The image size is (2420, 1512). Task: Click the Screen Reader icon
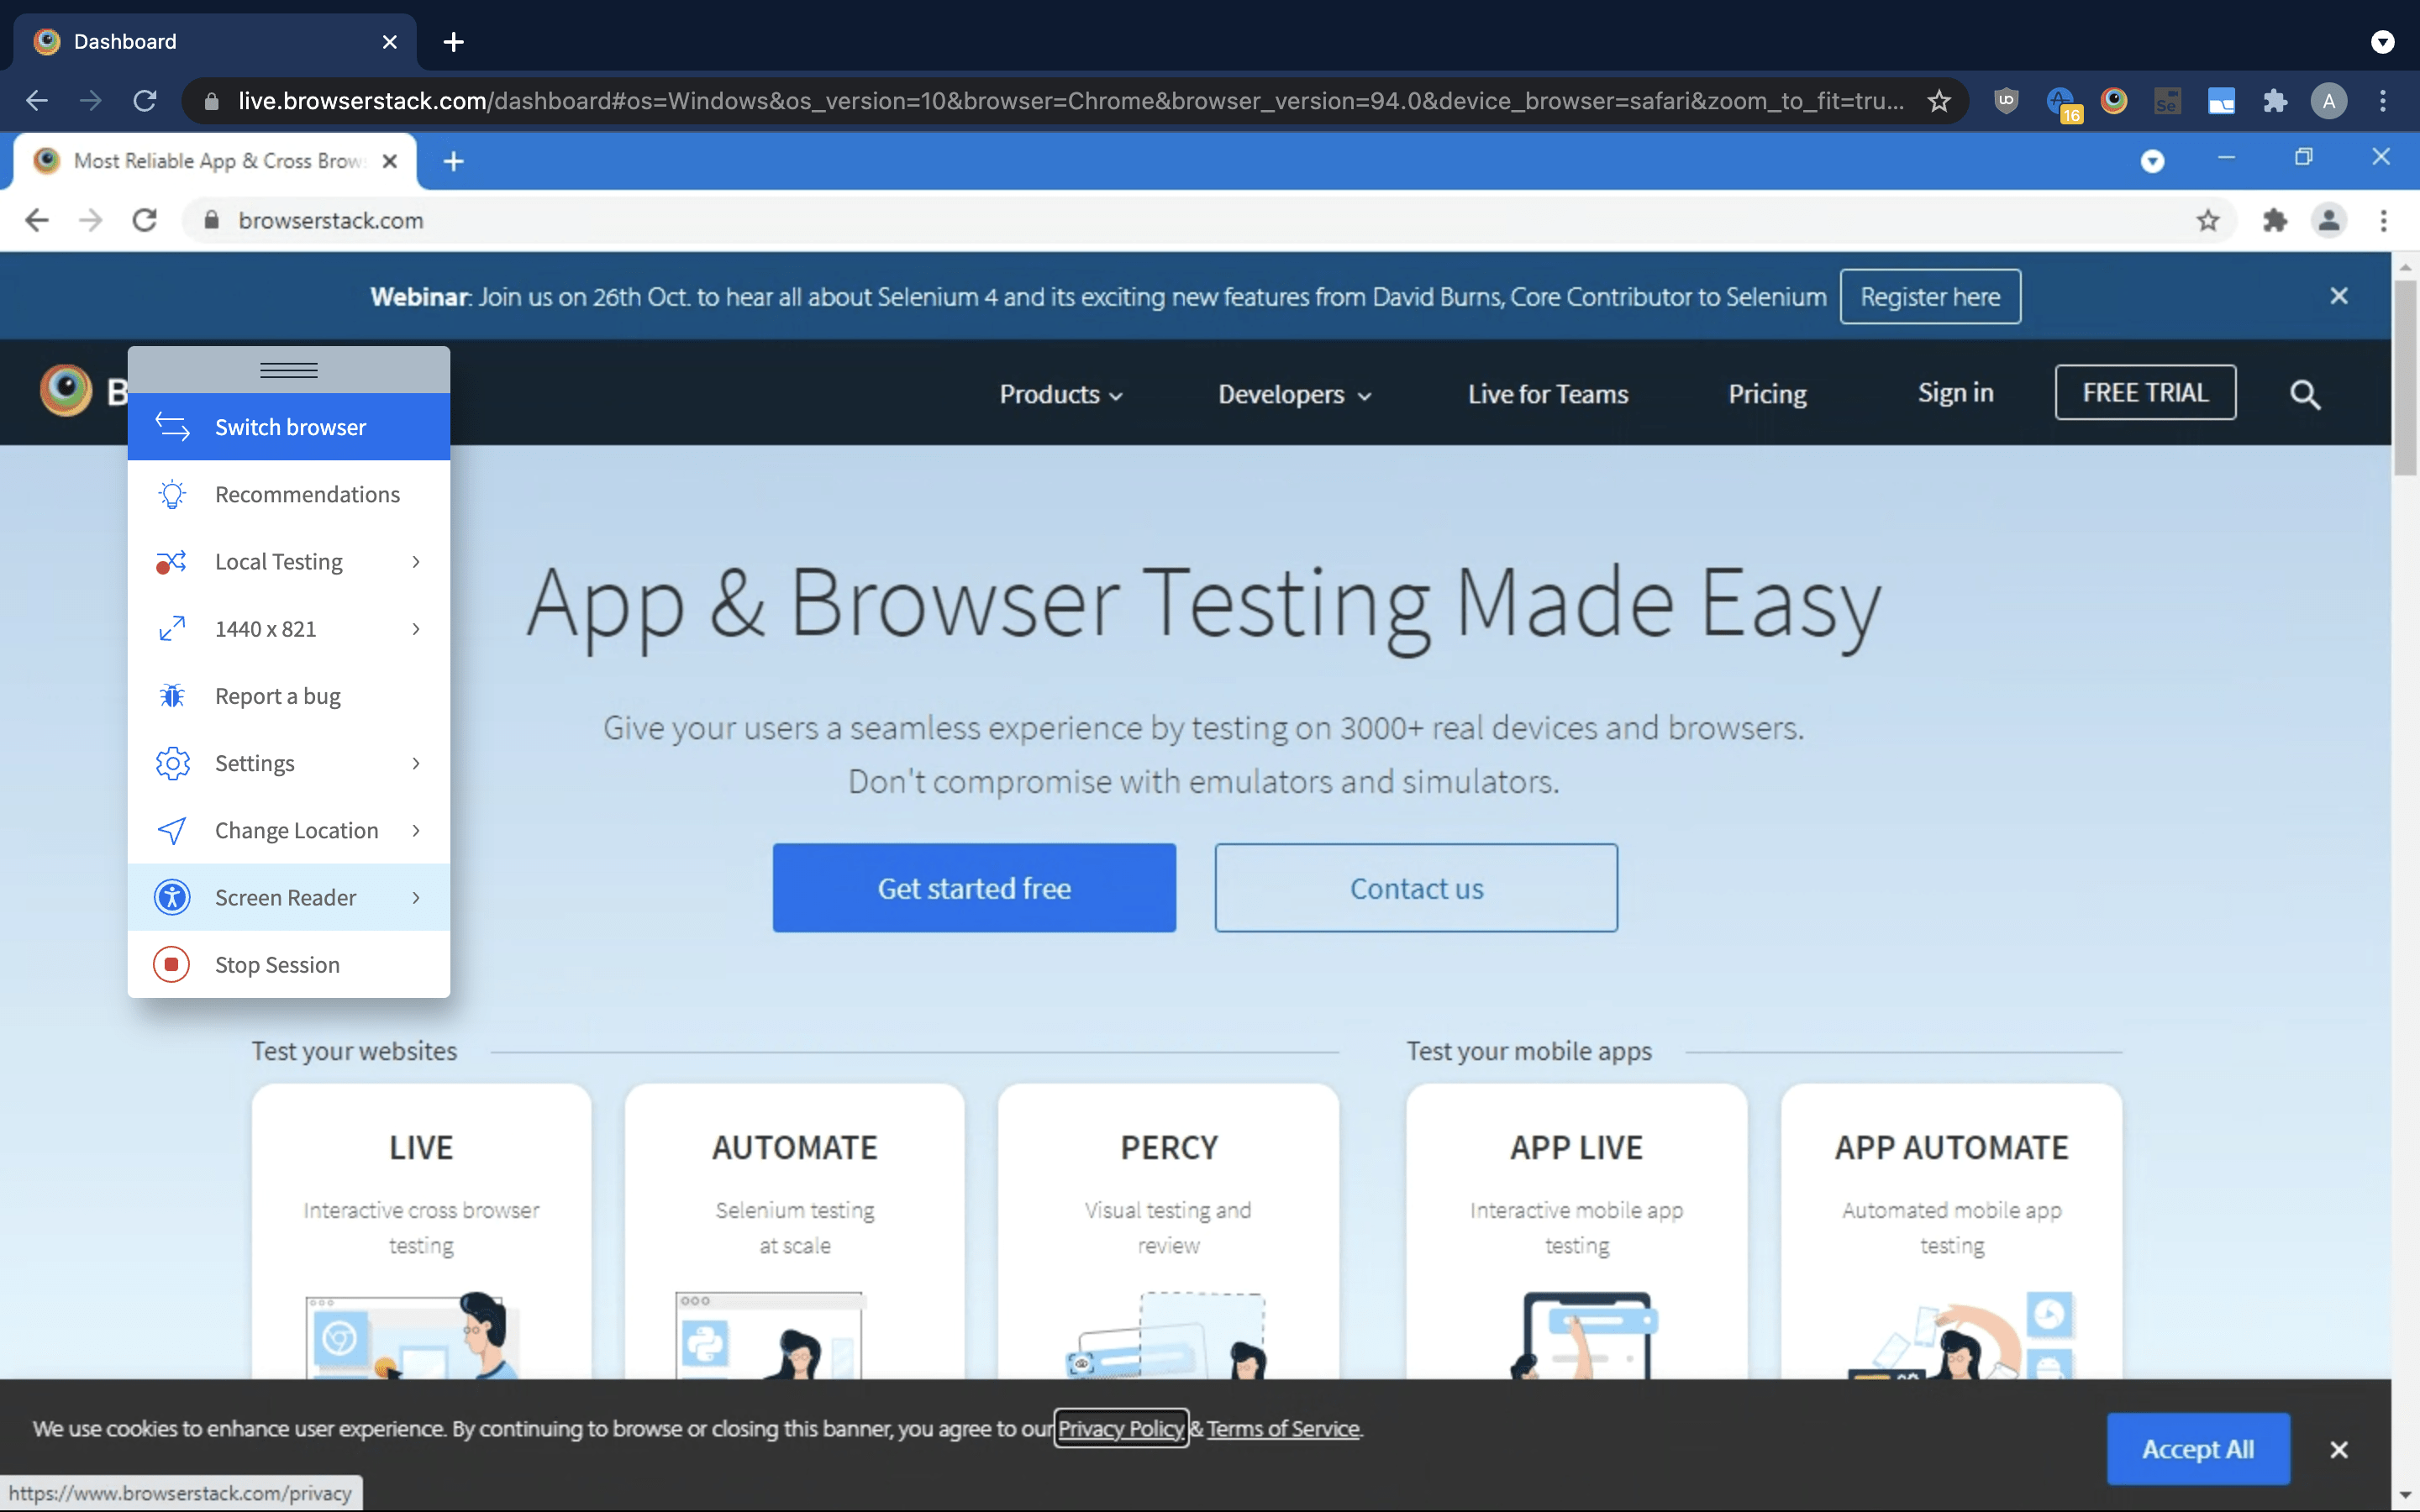[171, 897]
